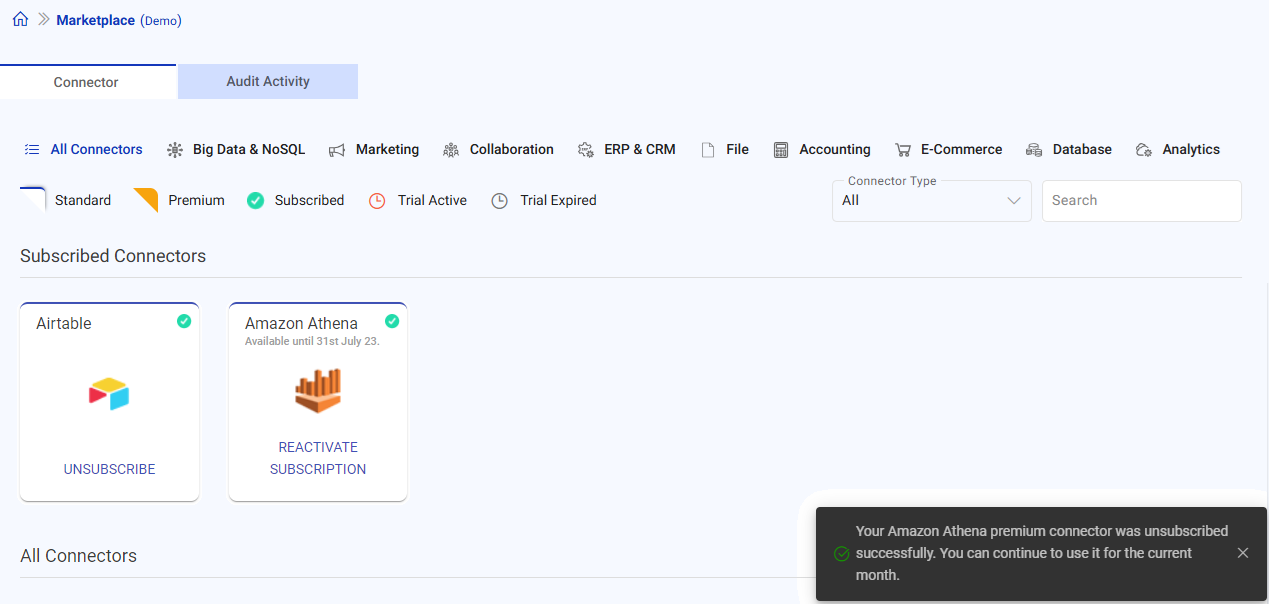The width and height of the screenshot is (1269, 604).
Task: Filter by Trial Active status
Action: (418, 200)
